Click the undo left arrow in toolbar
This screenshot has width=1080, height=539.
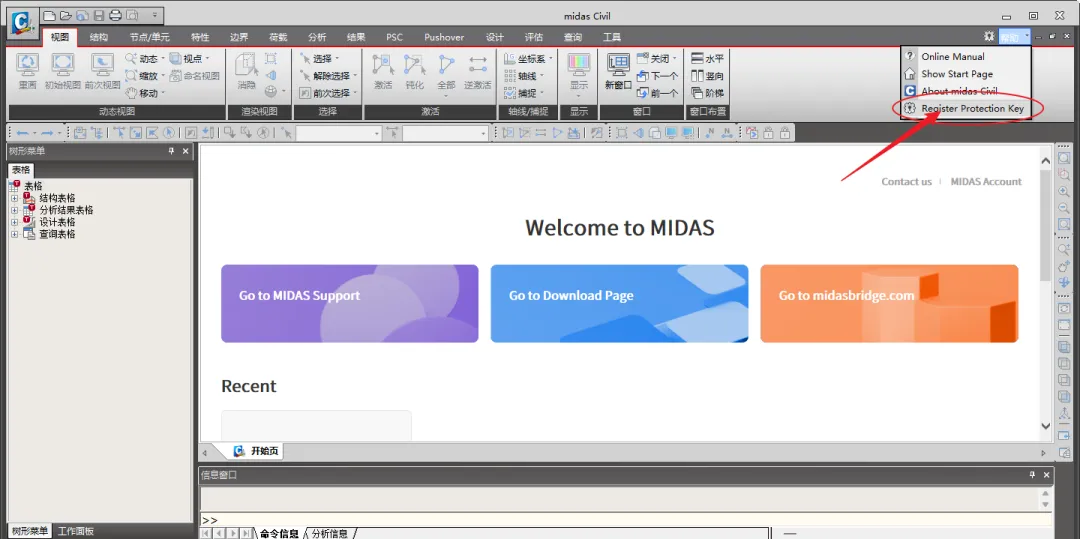[22, 132]
